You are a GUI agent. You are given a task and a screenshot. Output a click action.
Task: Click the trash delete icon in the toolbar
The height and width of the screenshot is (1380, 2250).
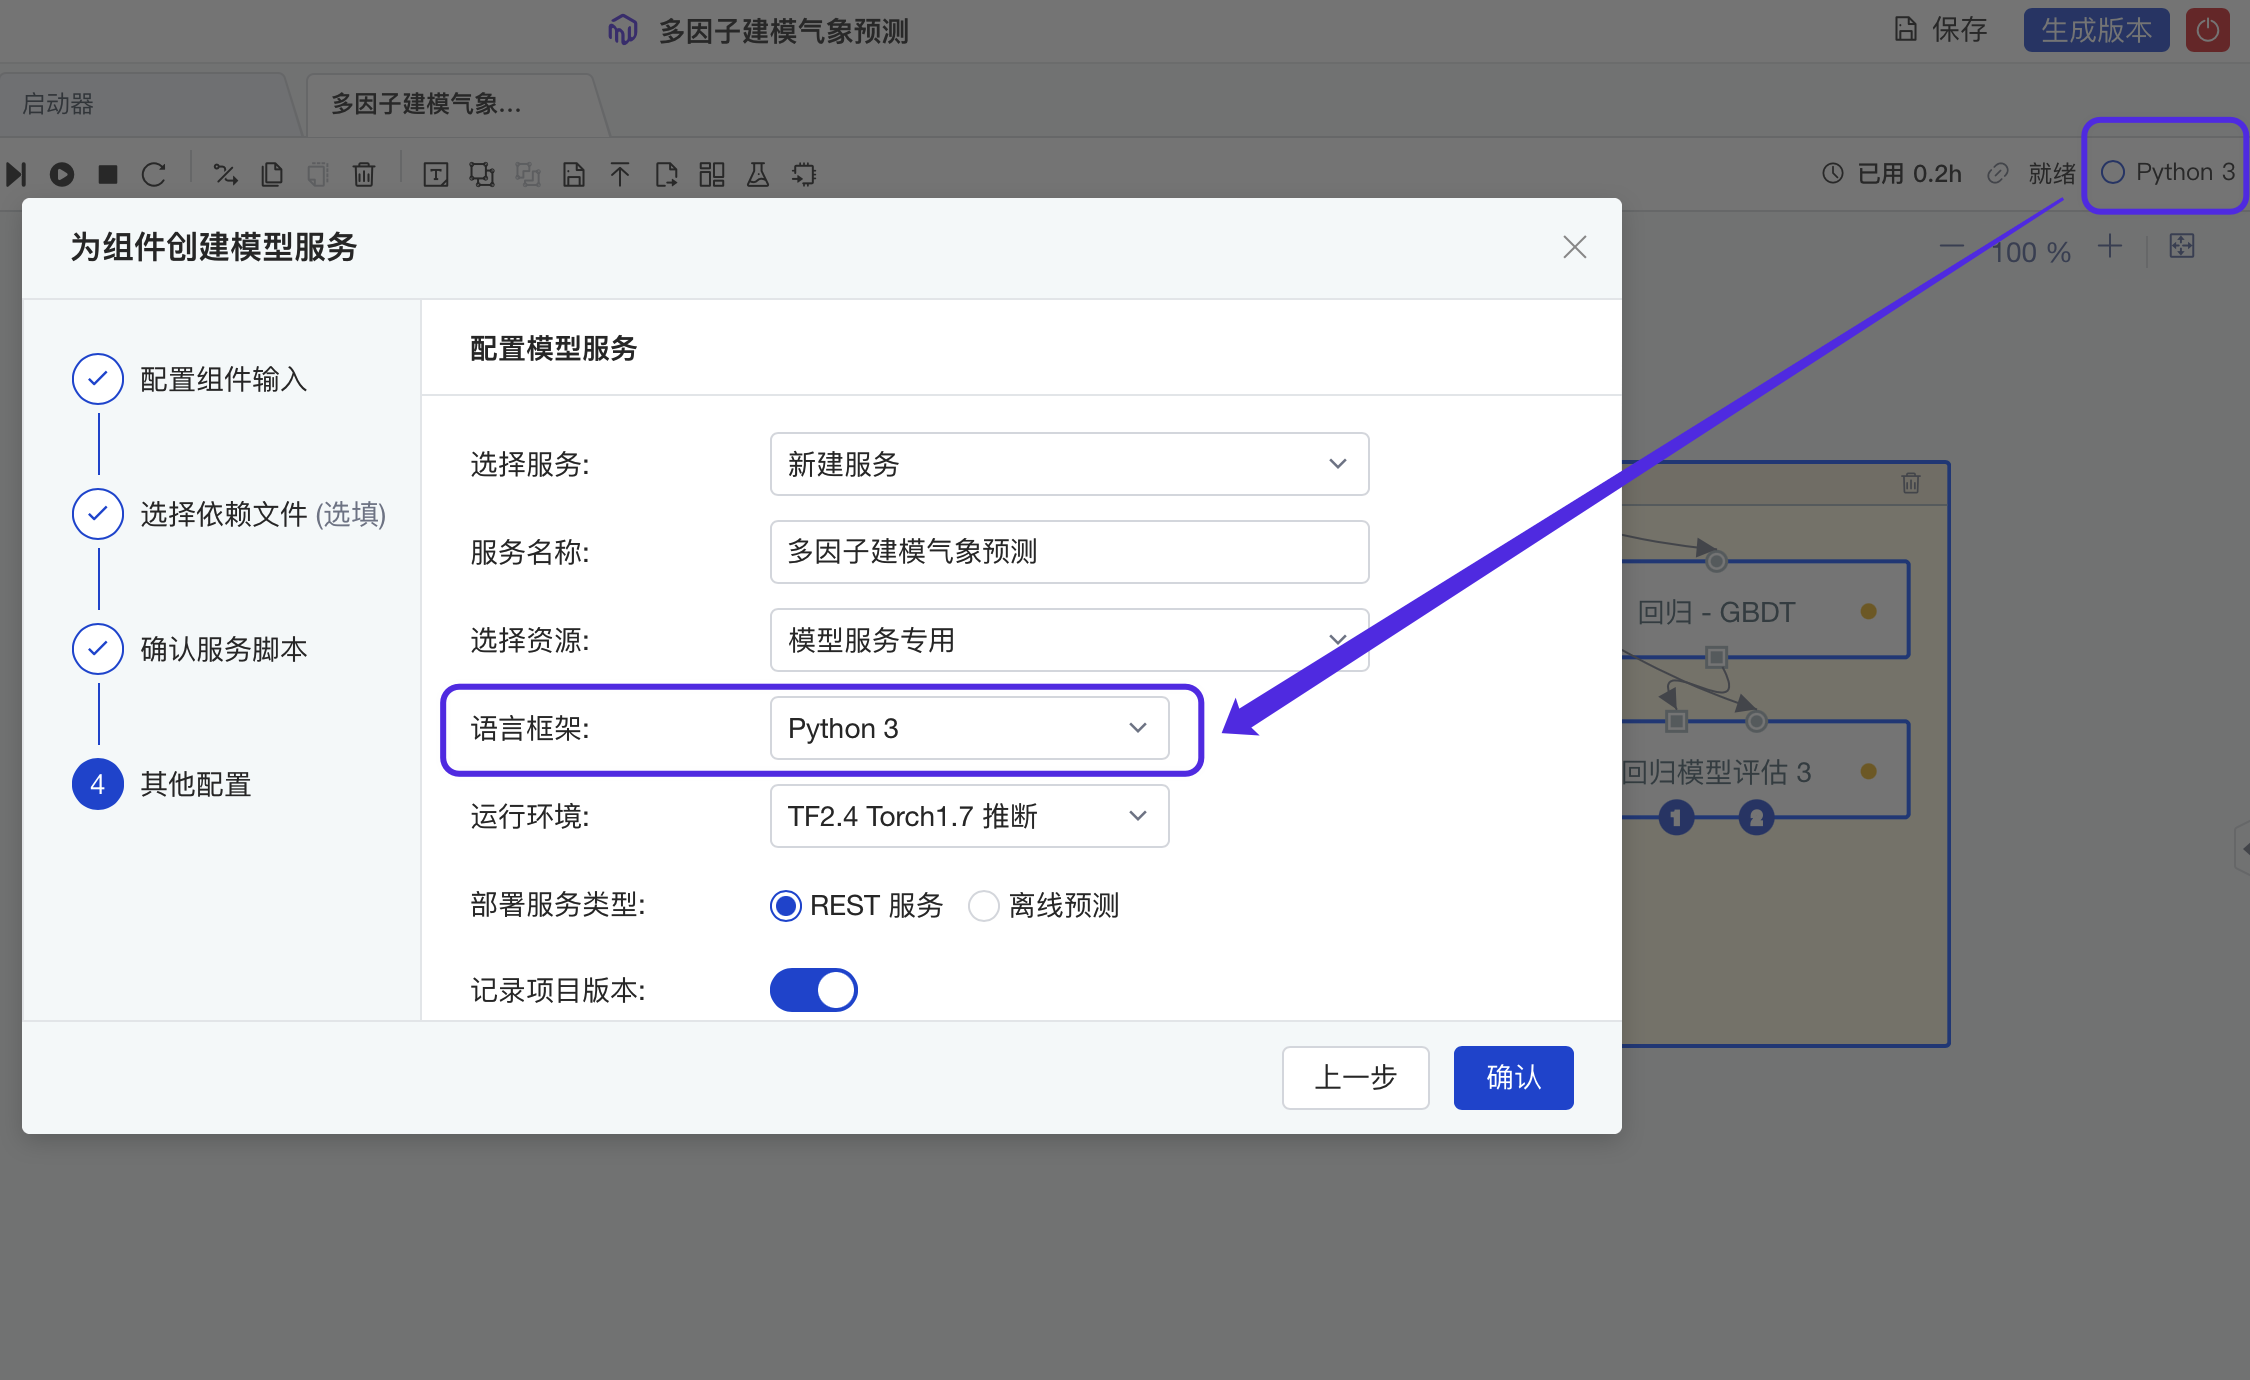(x=364, y=174)
